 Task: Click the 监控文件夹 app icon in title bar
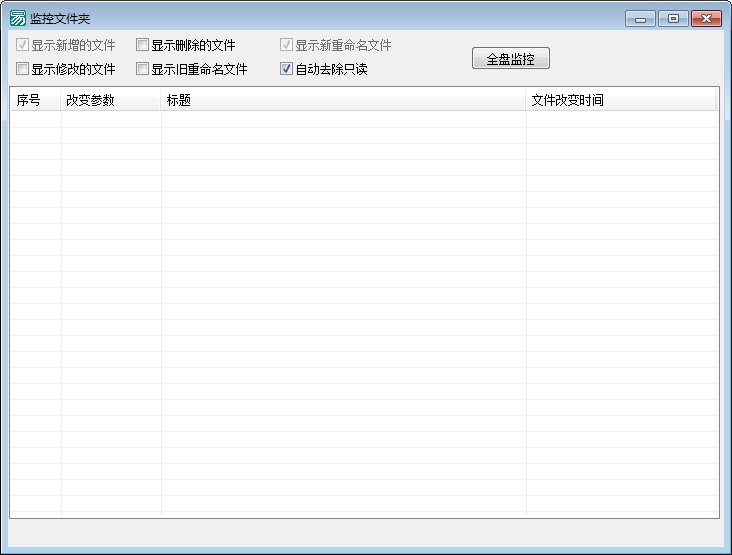click(x=18, y=18)
